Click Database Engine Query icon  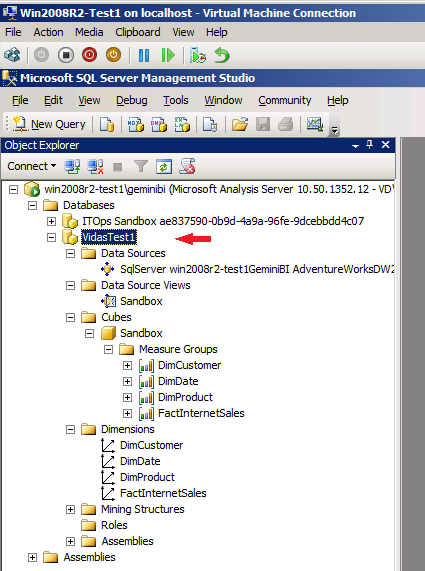[x=107, y=124]
